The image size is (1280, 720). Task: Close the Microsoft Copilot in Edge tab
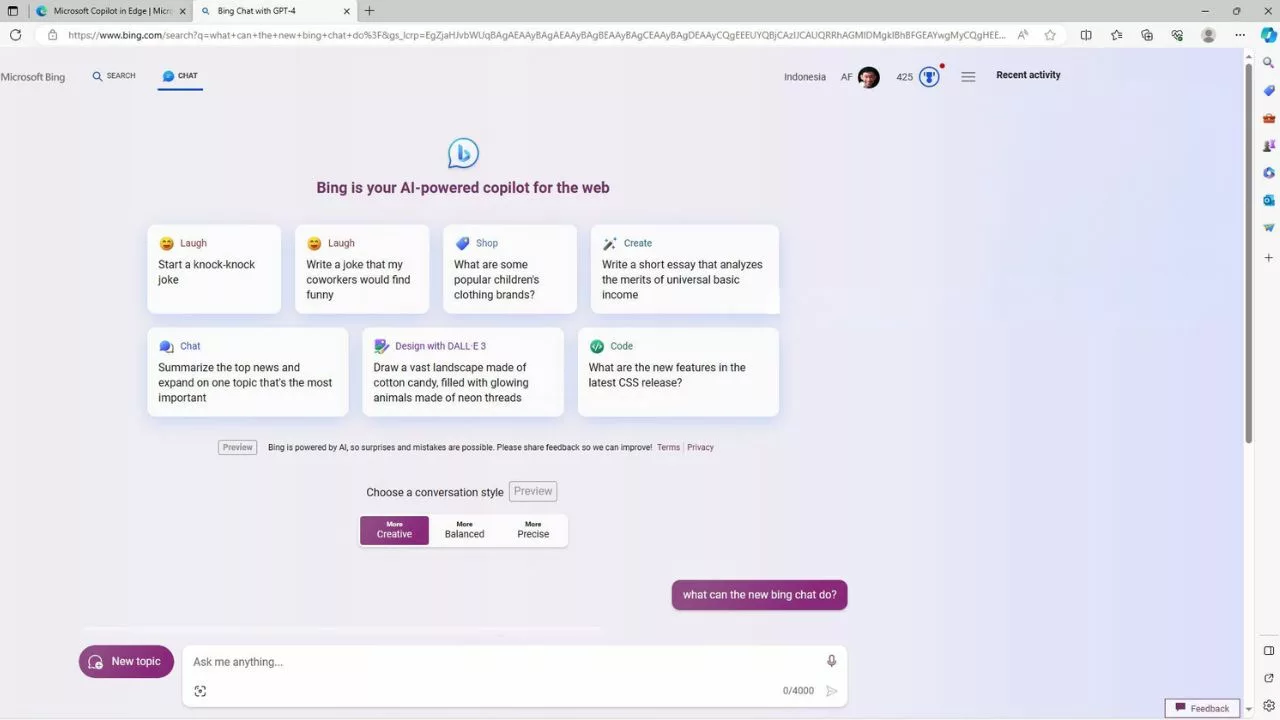coord(182,11)
